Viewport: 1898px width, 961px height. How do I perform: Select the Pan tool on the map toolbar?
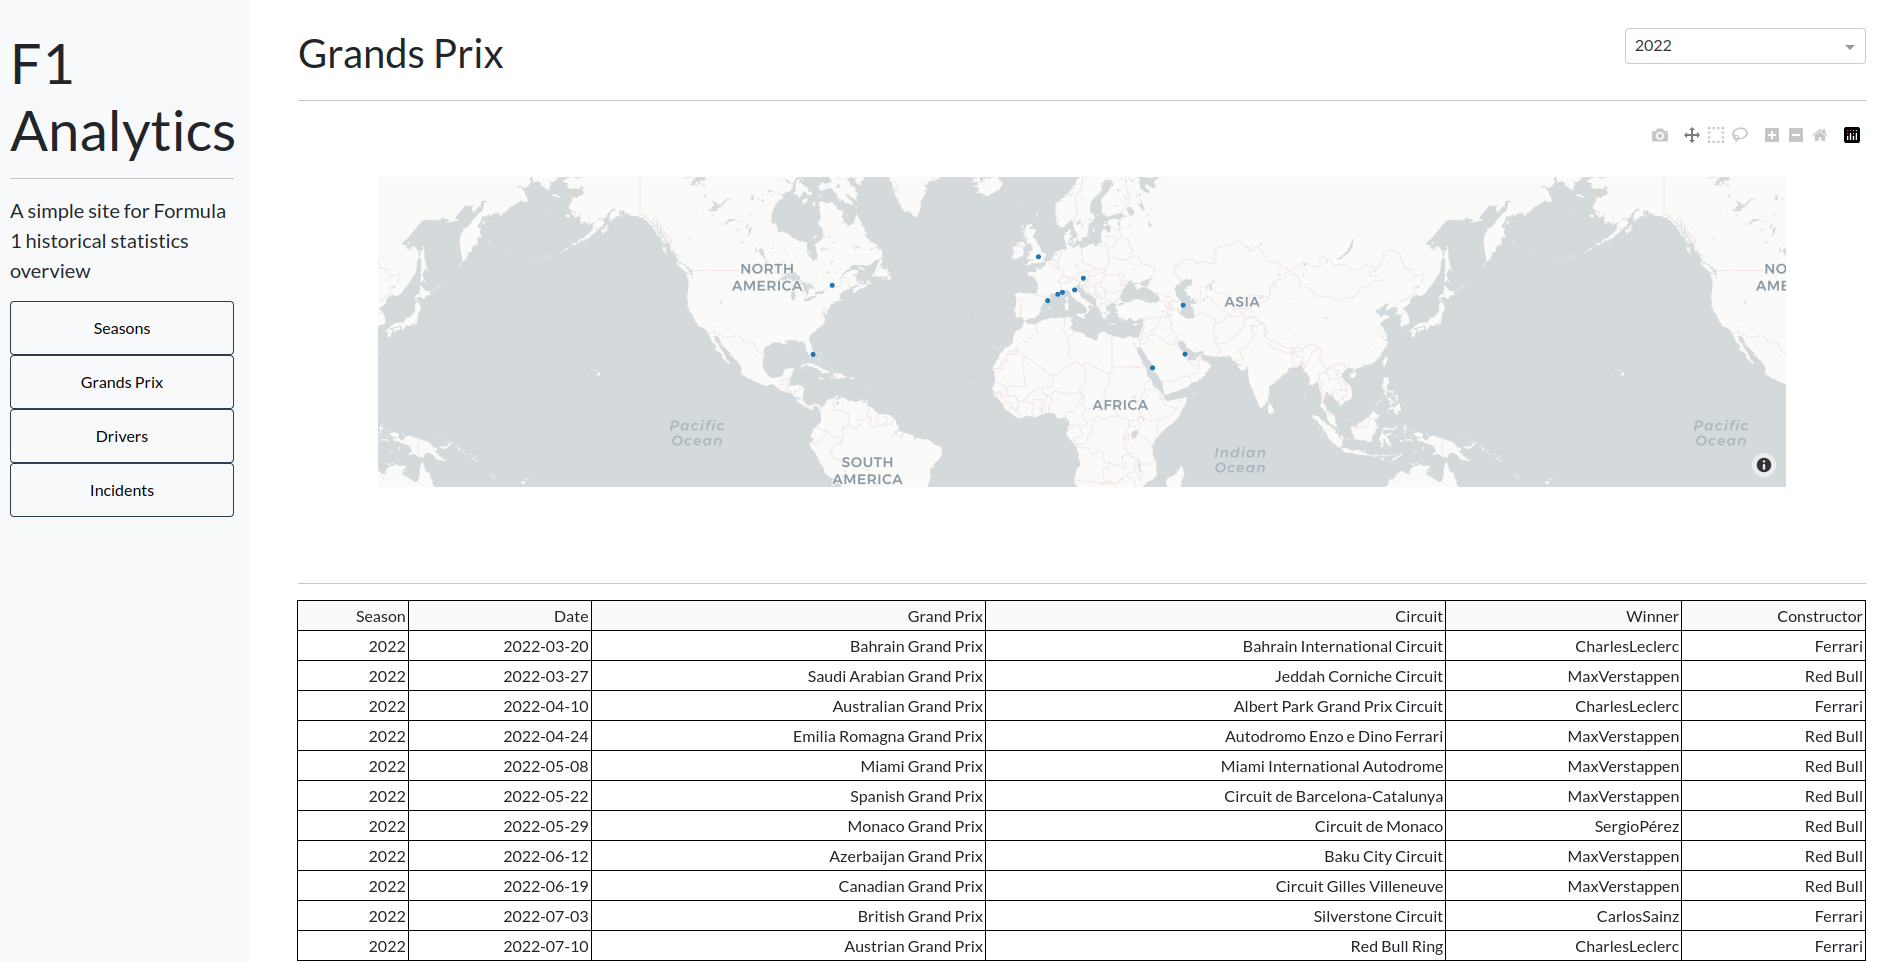pyautogui.click(x=1692, y=135)
